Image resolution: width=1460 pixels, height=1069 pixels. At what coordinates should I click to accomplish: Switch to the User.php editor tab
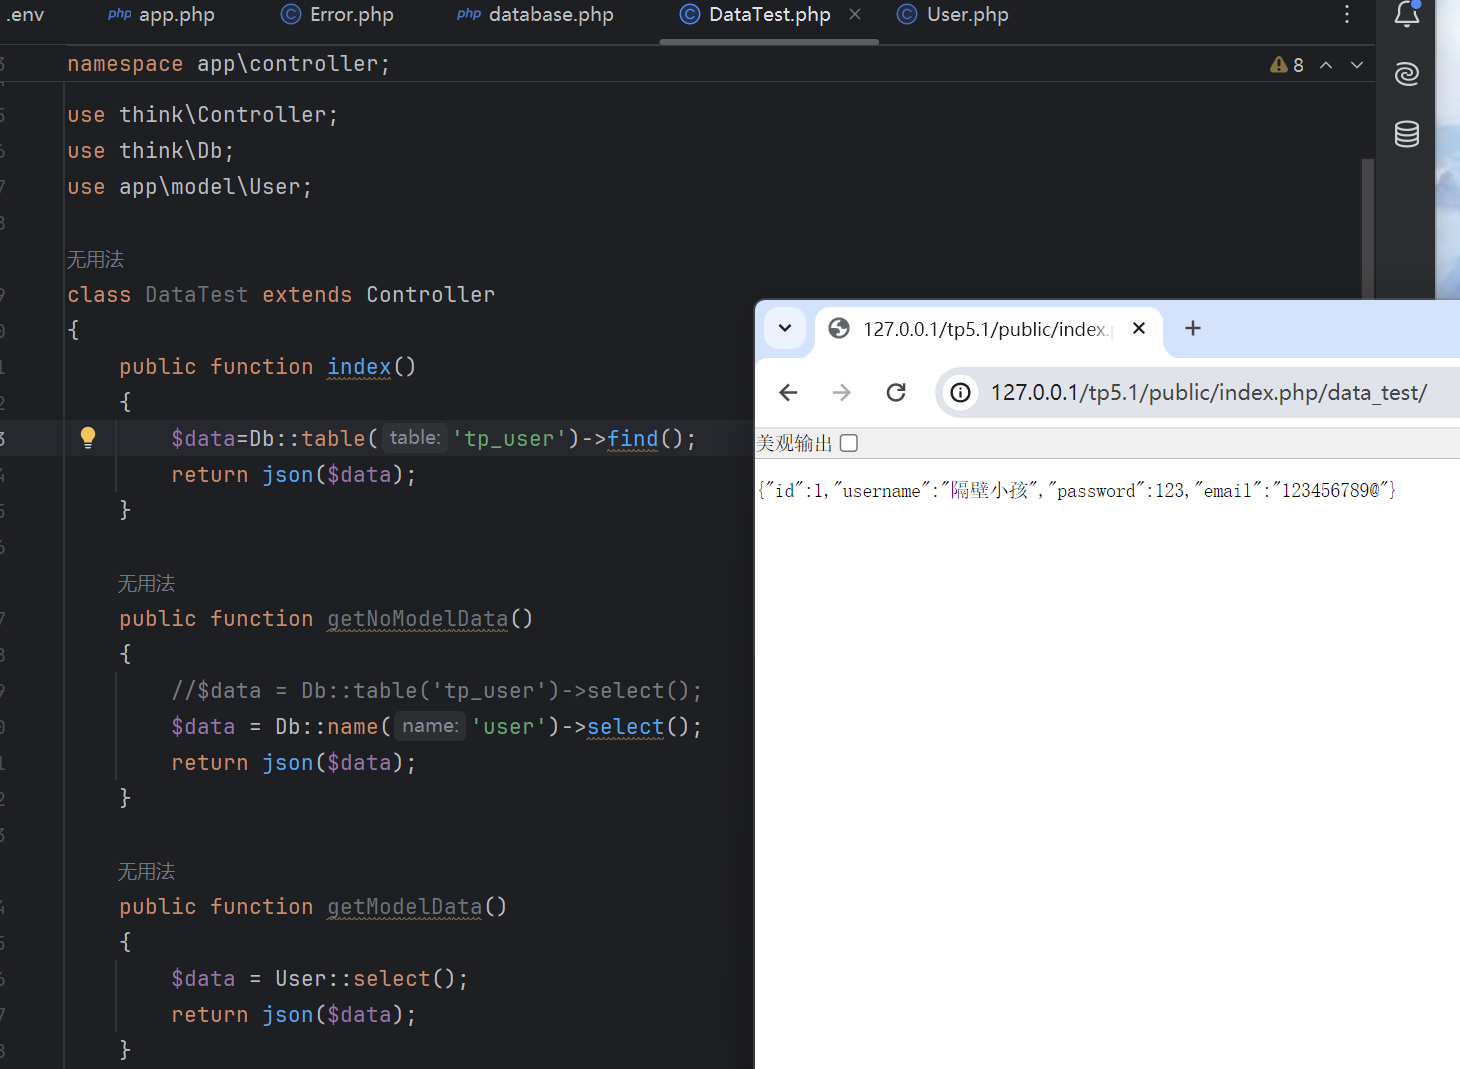tap(953, 15)
